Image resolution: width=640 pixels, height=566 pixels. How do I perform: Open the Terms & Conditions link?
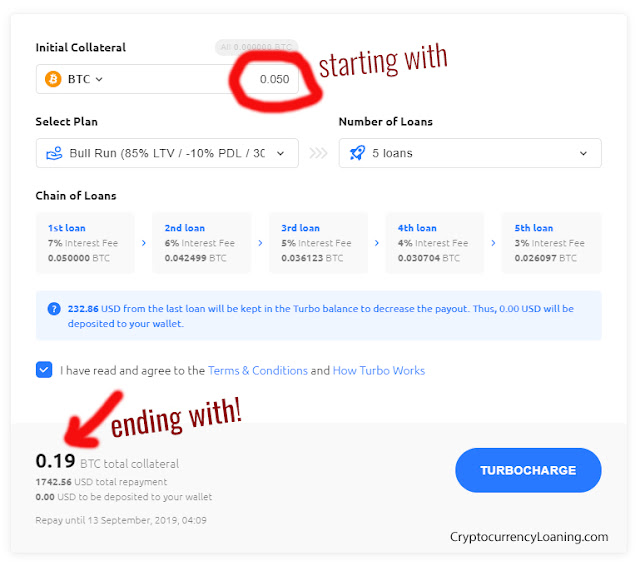[258, 371]
